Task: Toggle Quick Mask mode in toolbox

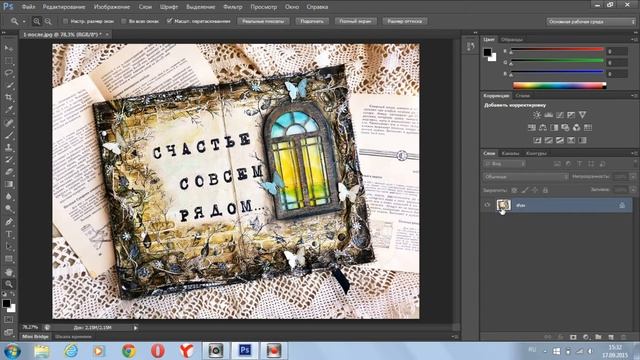Action: click(x=9, y=320)
